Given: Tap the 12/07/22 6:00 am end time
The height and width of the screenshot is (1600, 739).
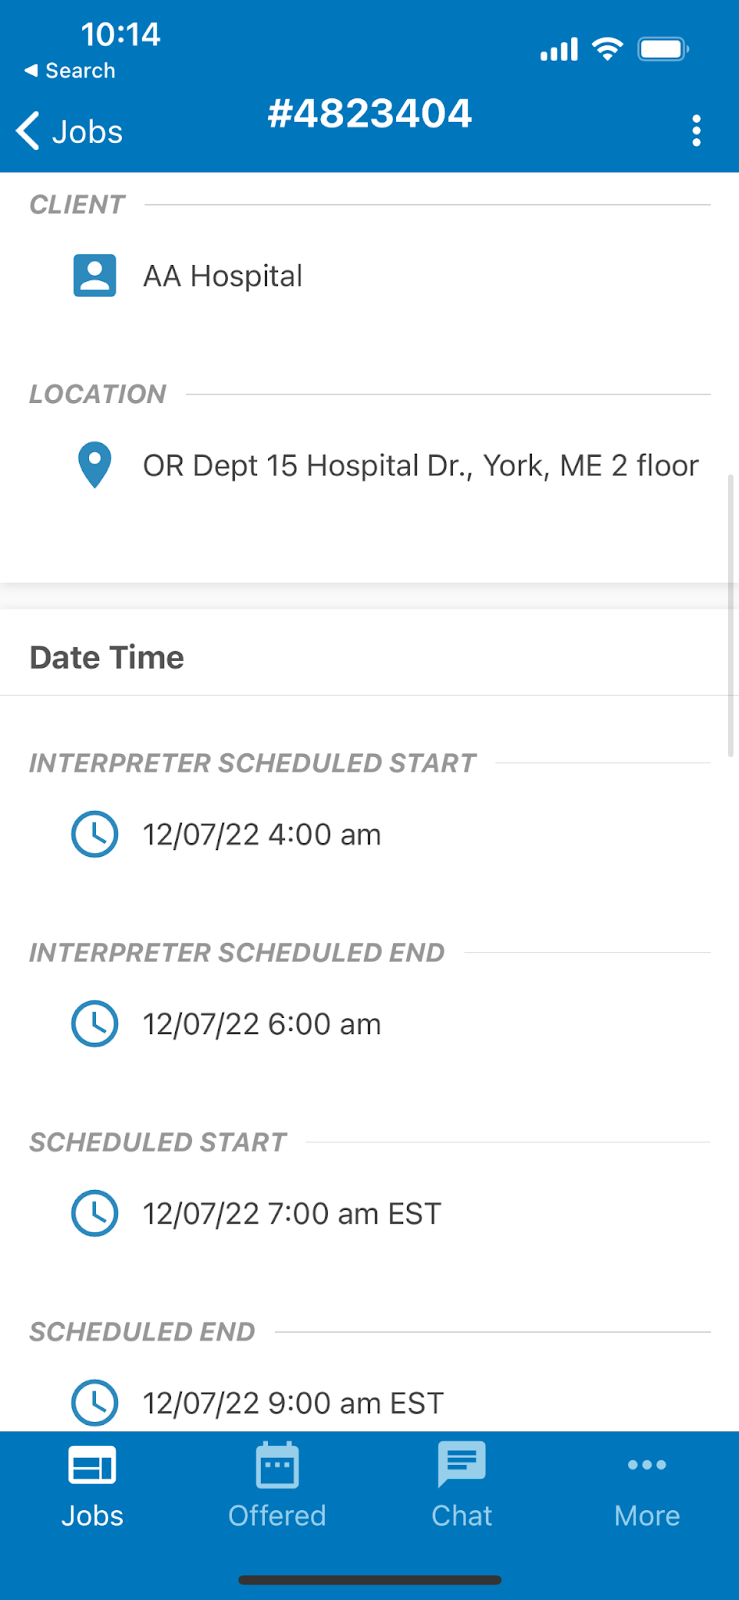Looking at the screenshot, I should (262, 1025).
